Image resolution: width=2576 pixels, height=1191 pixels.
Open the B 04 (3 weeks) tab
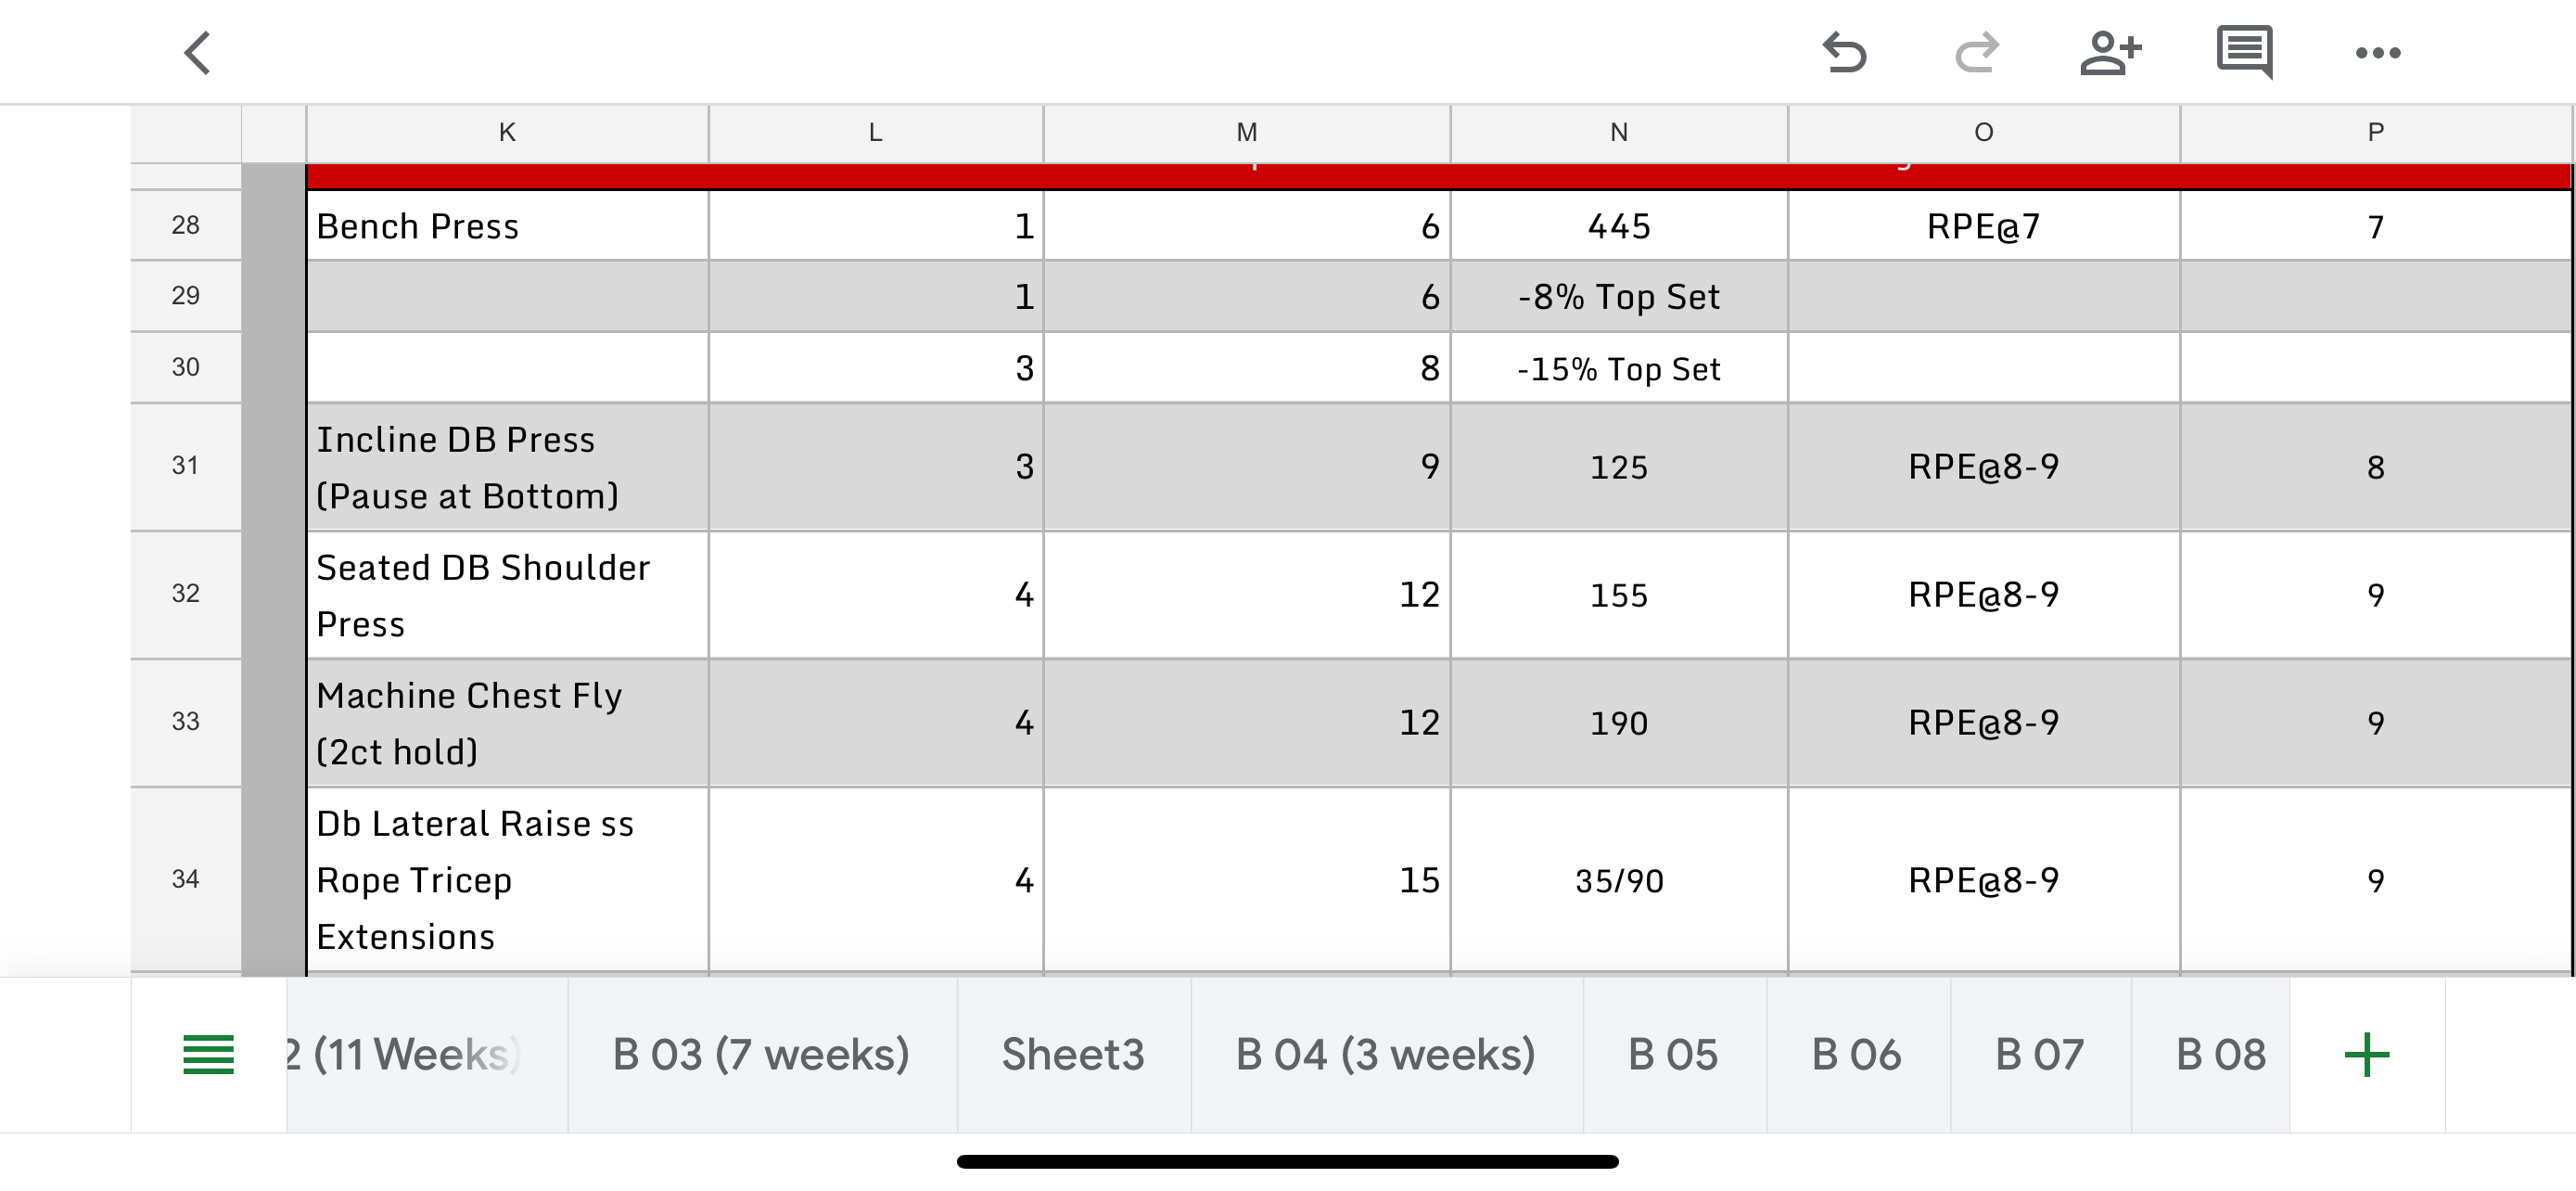pos(1385,1055)
